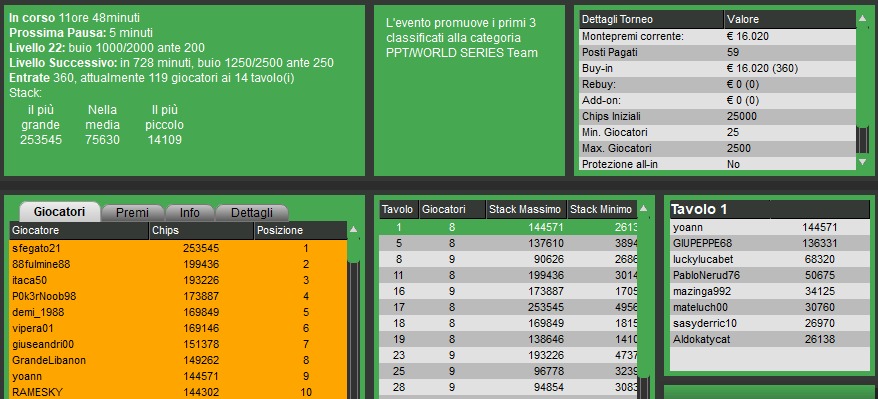
Task: Select table 23 row
Action: tap(508, 355)
